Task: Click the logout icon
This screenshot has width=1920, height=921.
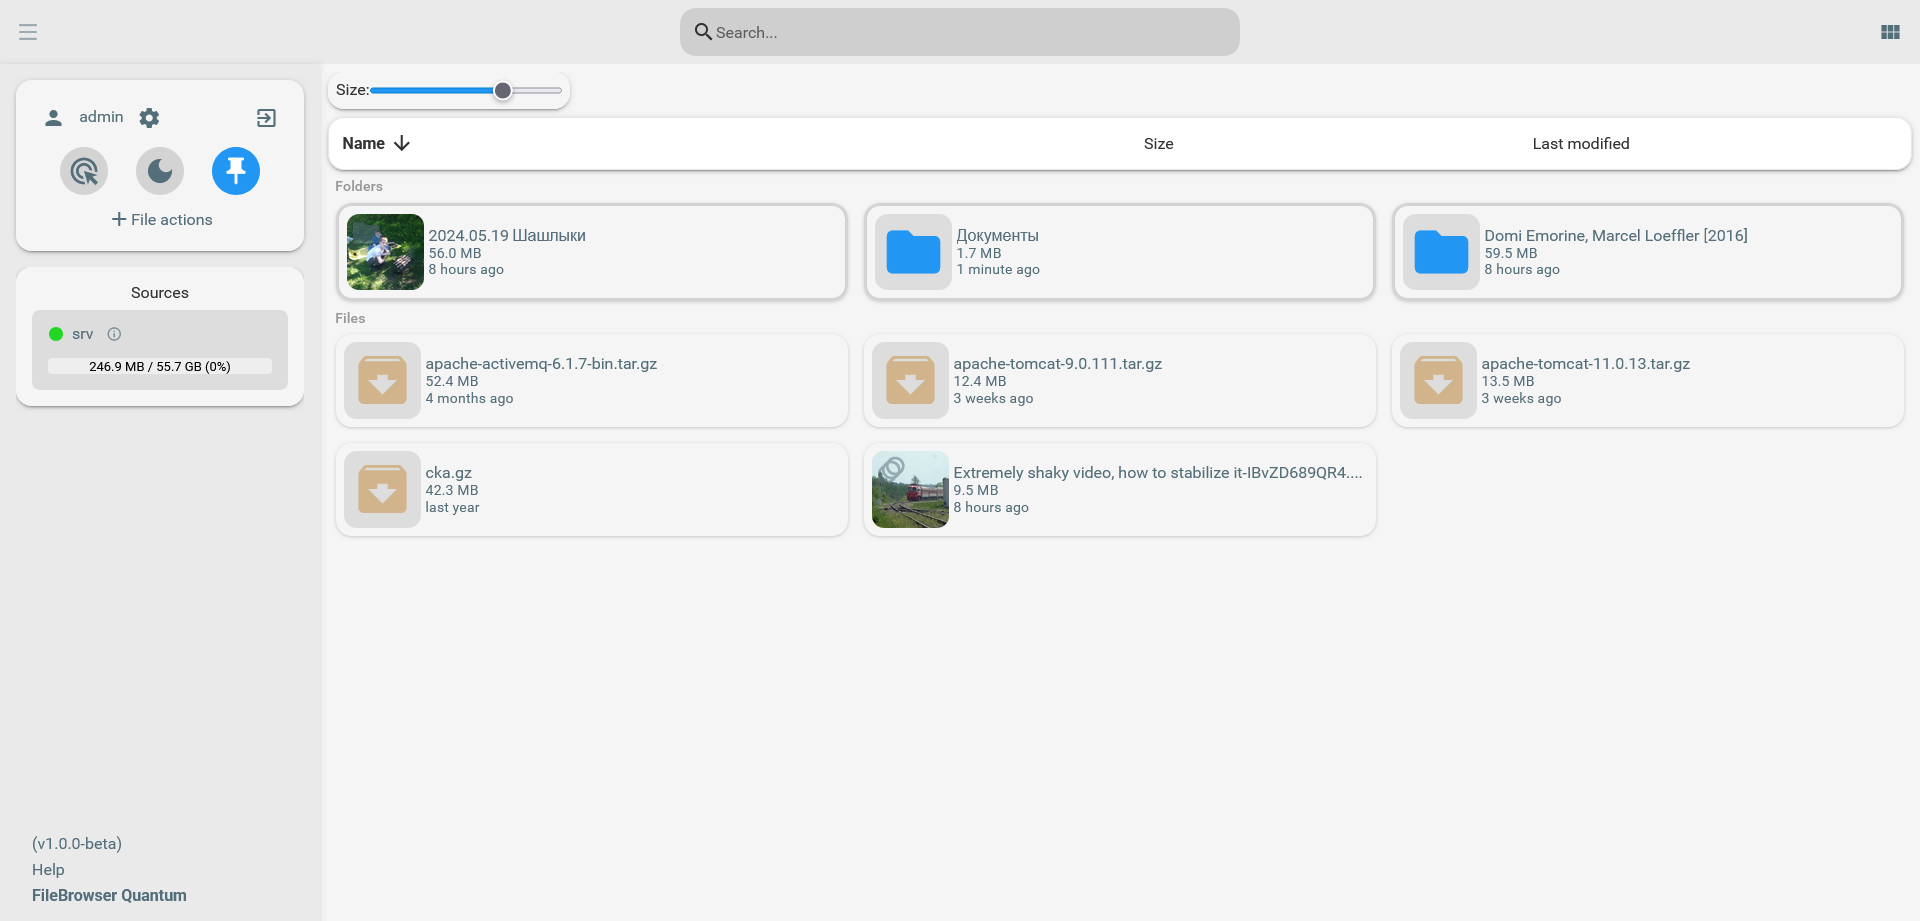Action: coord(266,118)
